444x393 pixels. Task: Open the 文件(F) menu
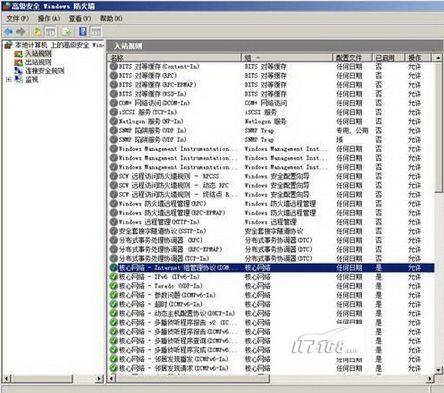[x=18, y=18]
